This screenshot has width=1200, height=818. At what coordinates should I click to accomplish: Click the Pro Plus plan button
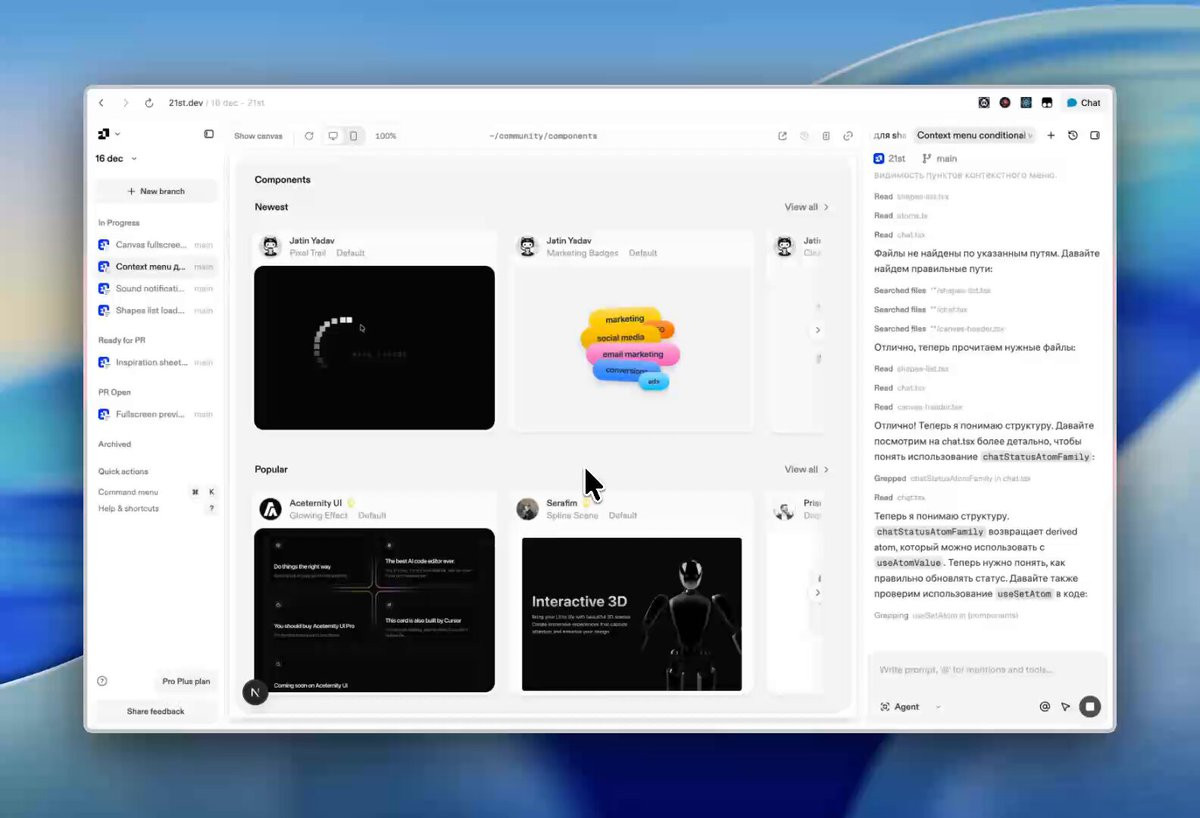(x=187, y=681)
